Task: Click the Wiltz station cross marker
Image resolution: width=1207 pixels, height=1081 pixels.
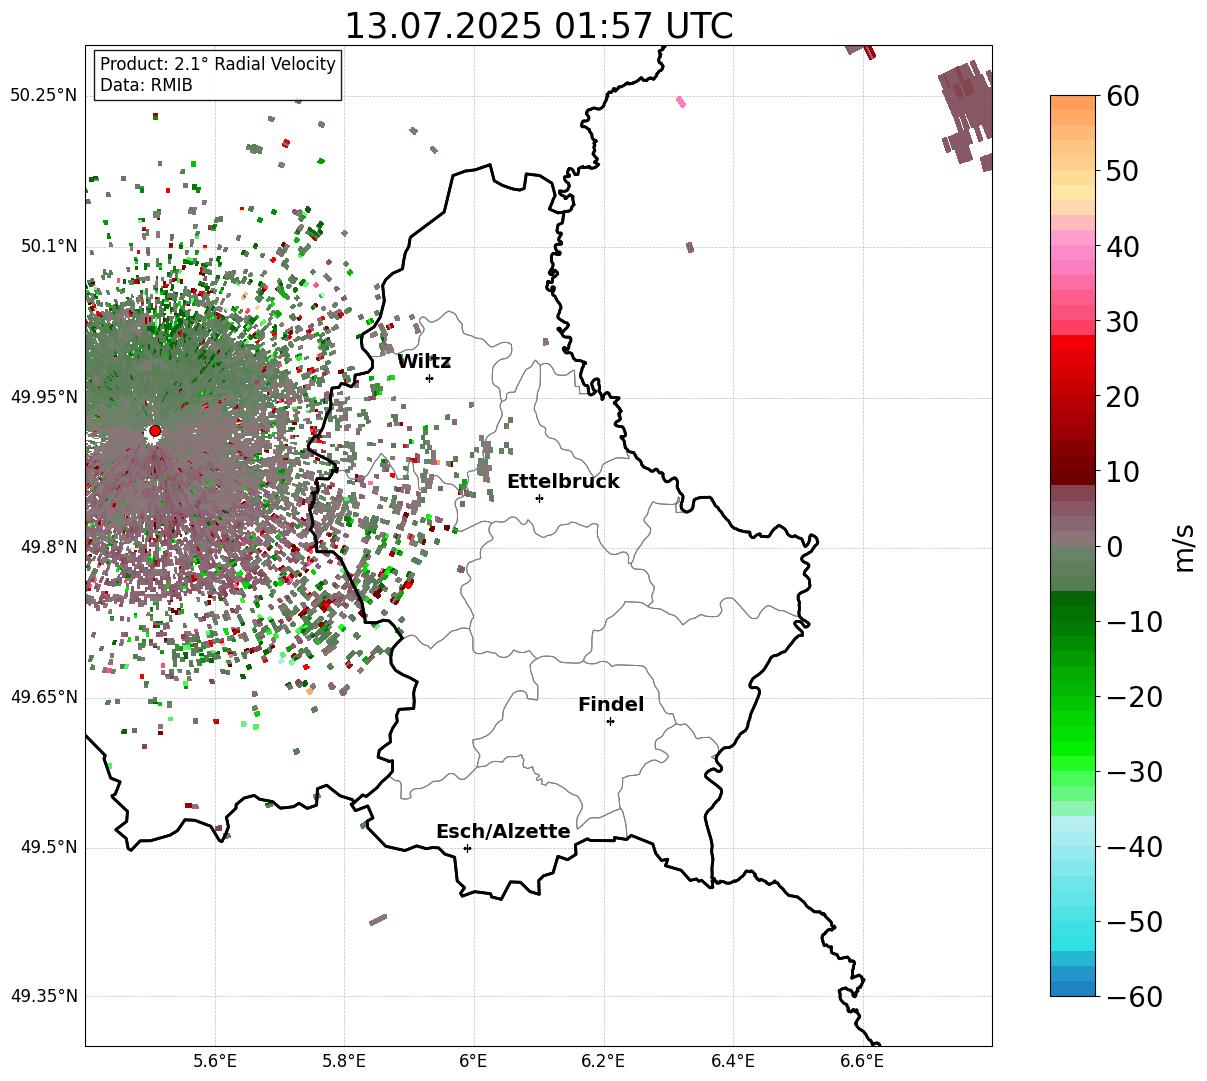Action: click(429, 378)
